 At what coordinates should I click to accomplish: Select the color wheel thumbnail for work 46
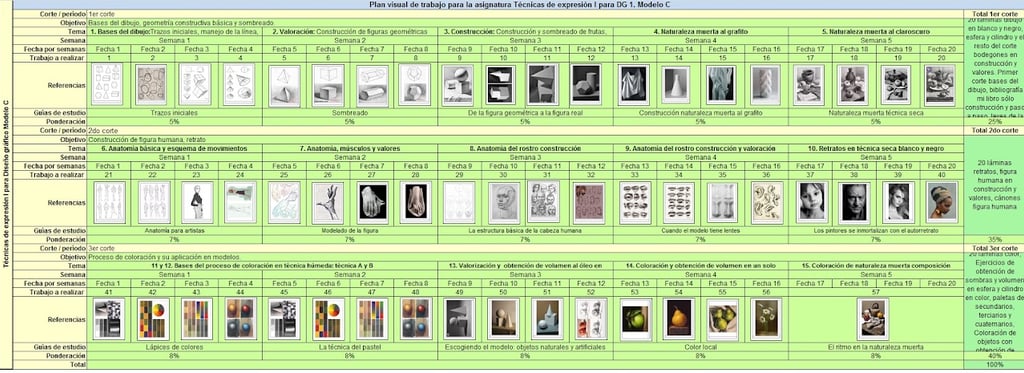[328, 319]
